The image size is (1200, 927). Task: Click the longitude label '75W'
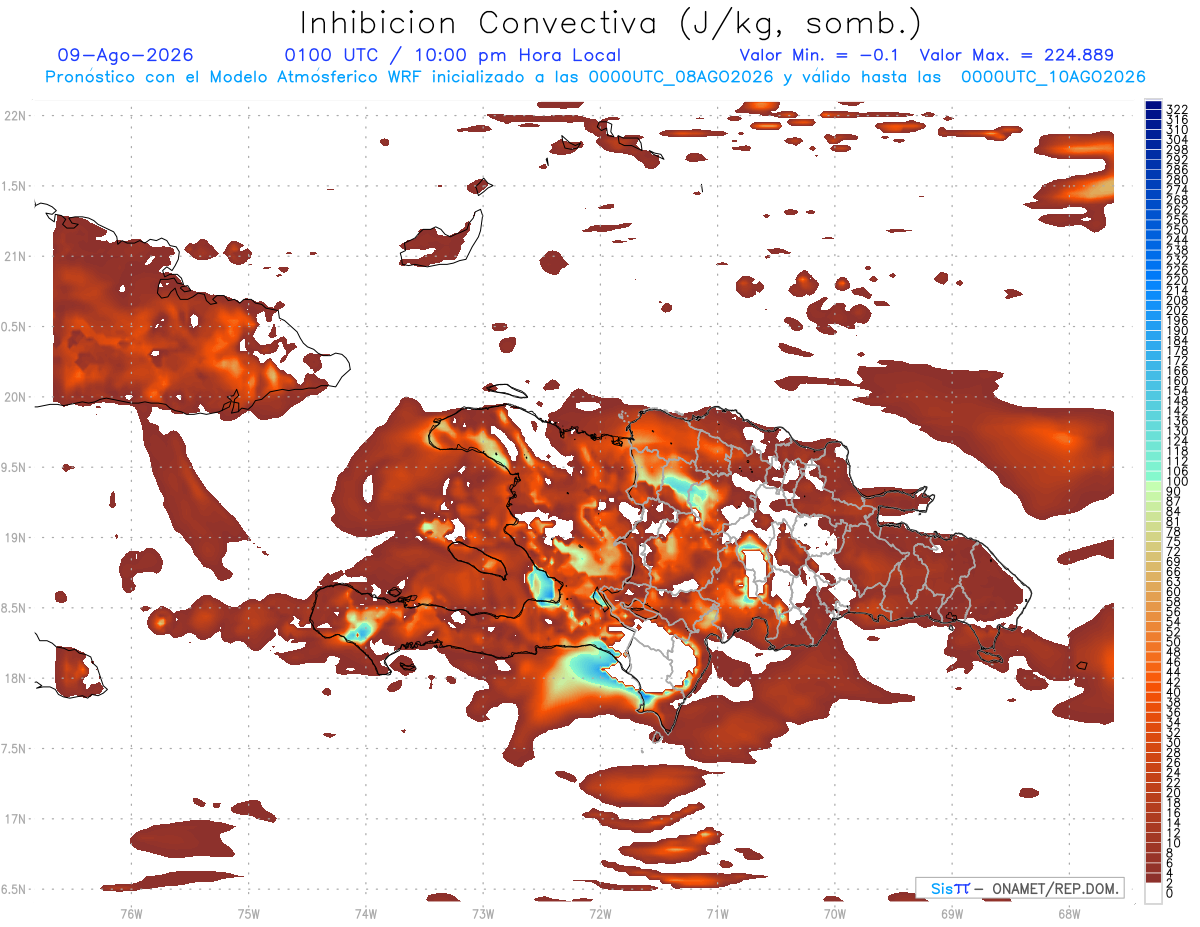(x=248, y=913)
